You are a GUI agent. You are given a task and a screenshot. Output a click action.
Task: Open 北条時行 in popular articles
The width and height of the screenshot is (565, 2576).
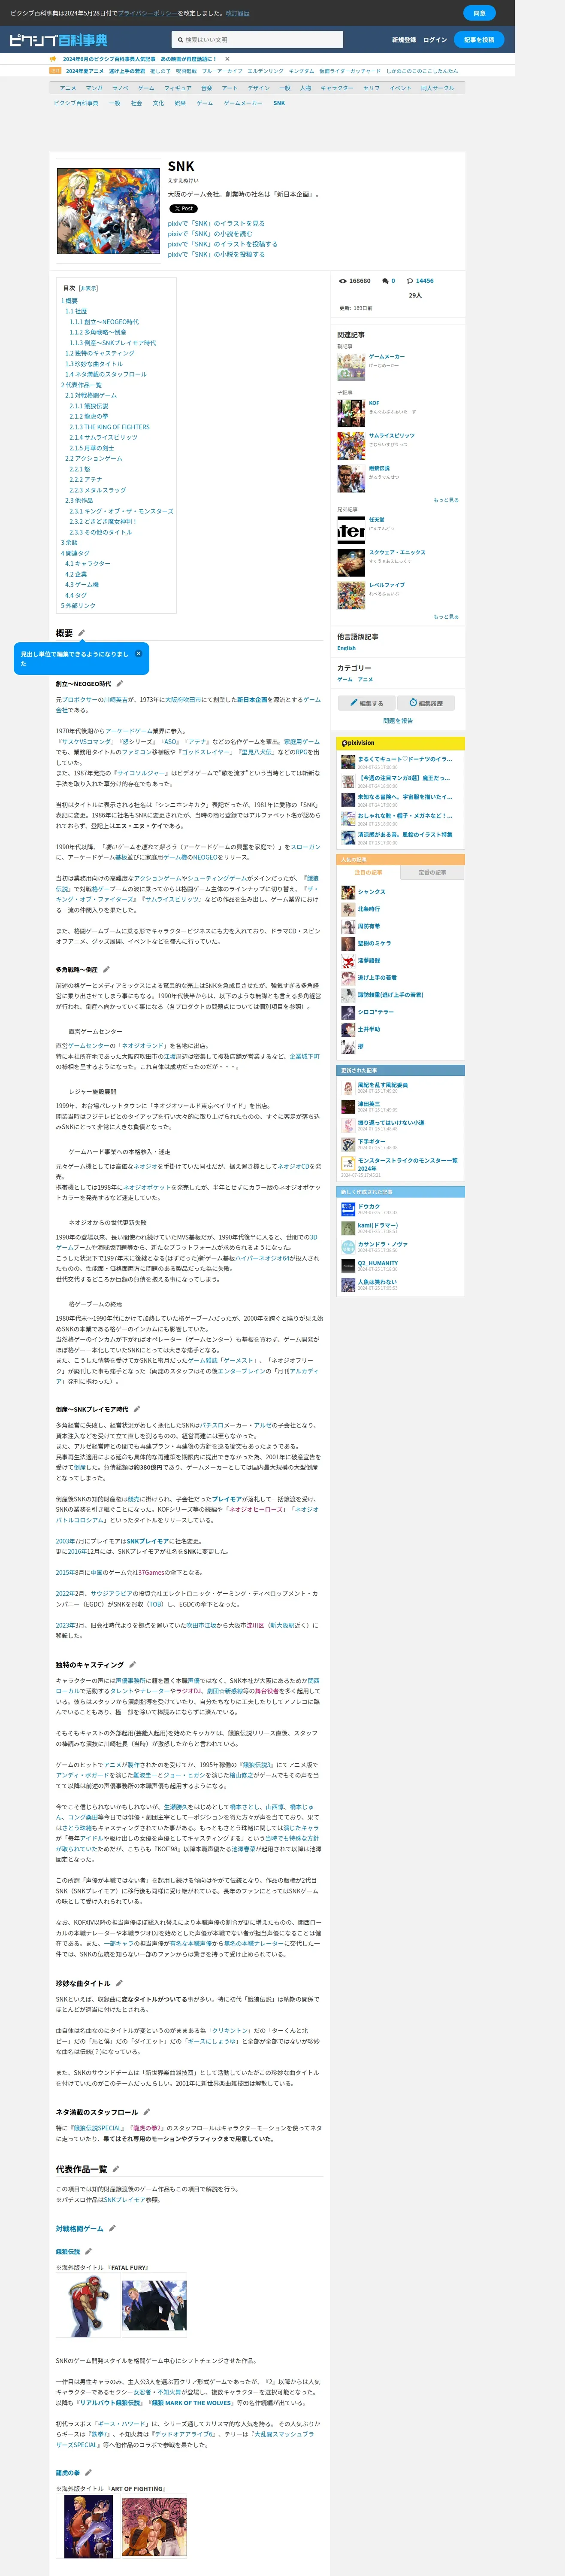(x=369, y=909)
